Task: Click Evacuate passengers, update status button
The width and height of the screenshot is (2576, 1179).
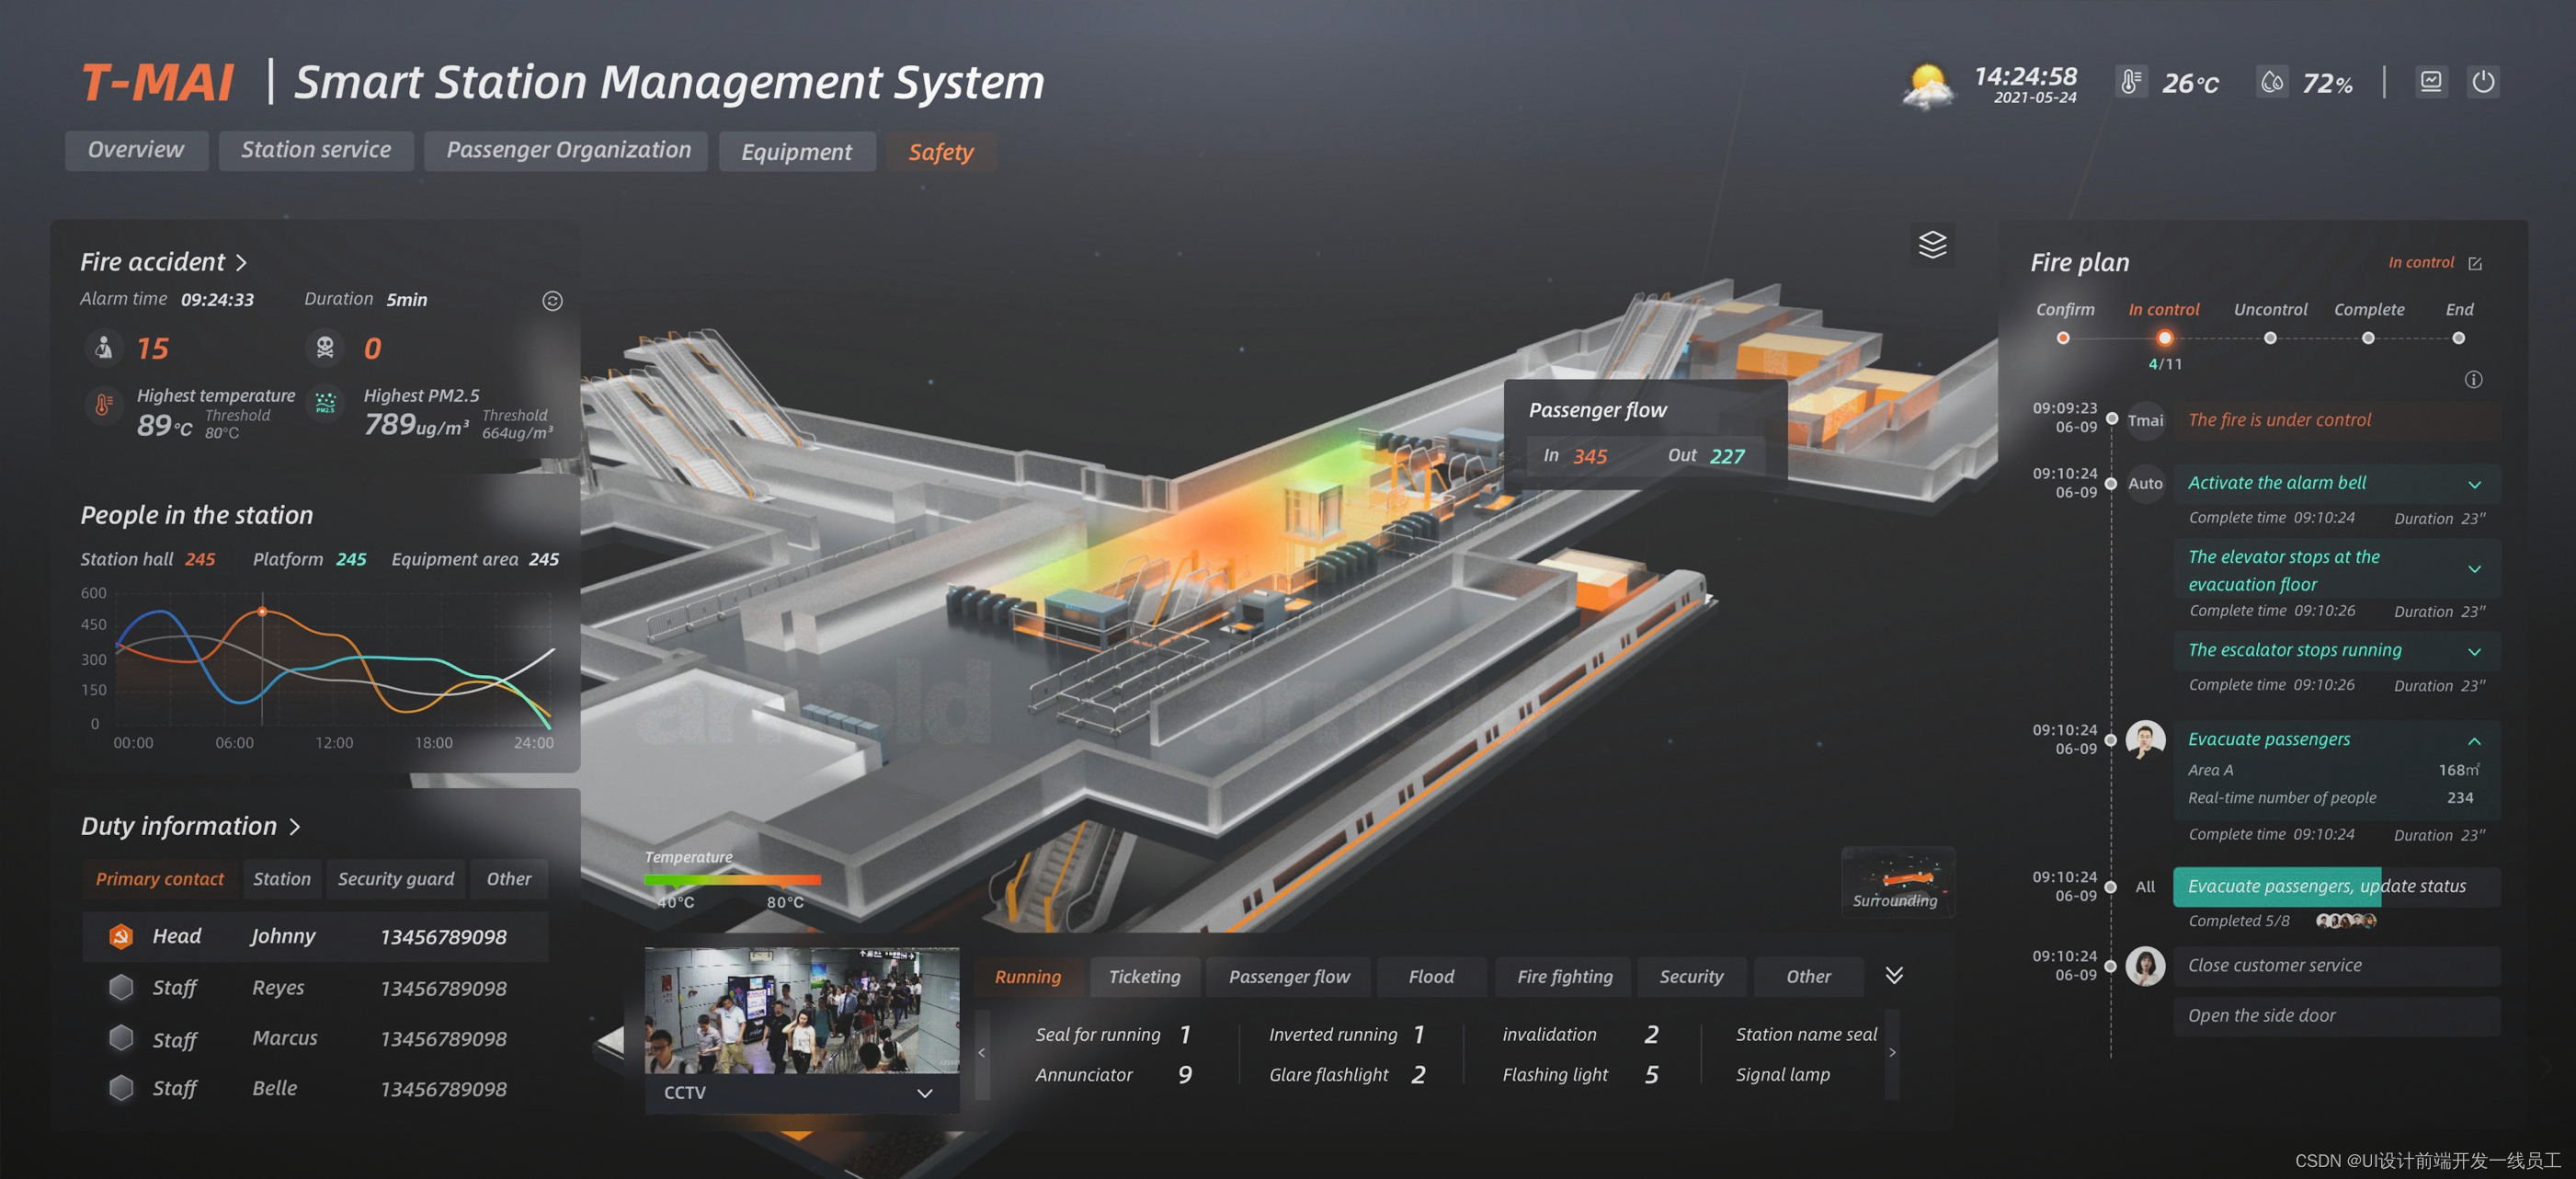Action: pos(2326,886)
